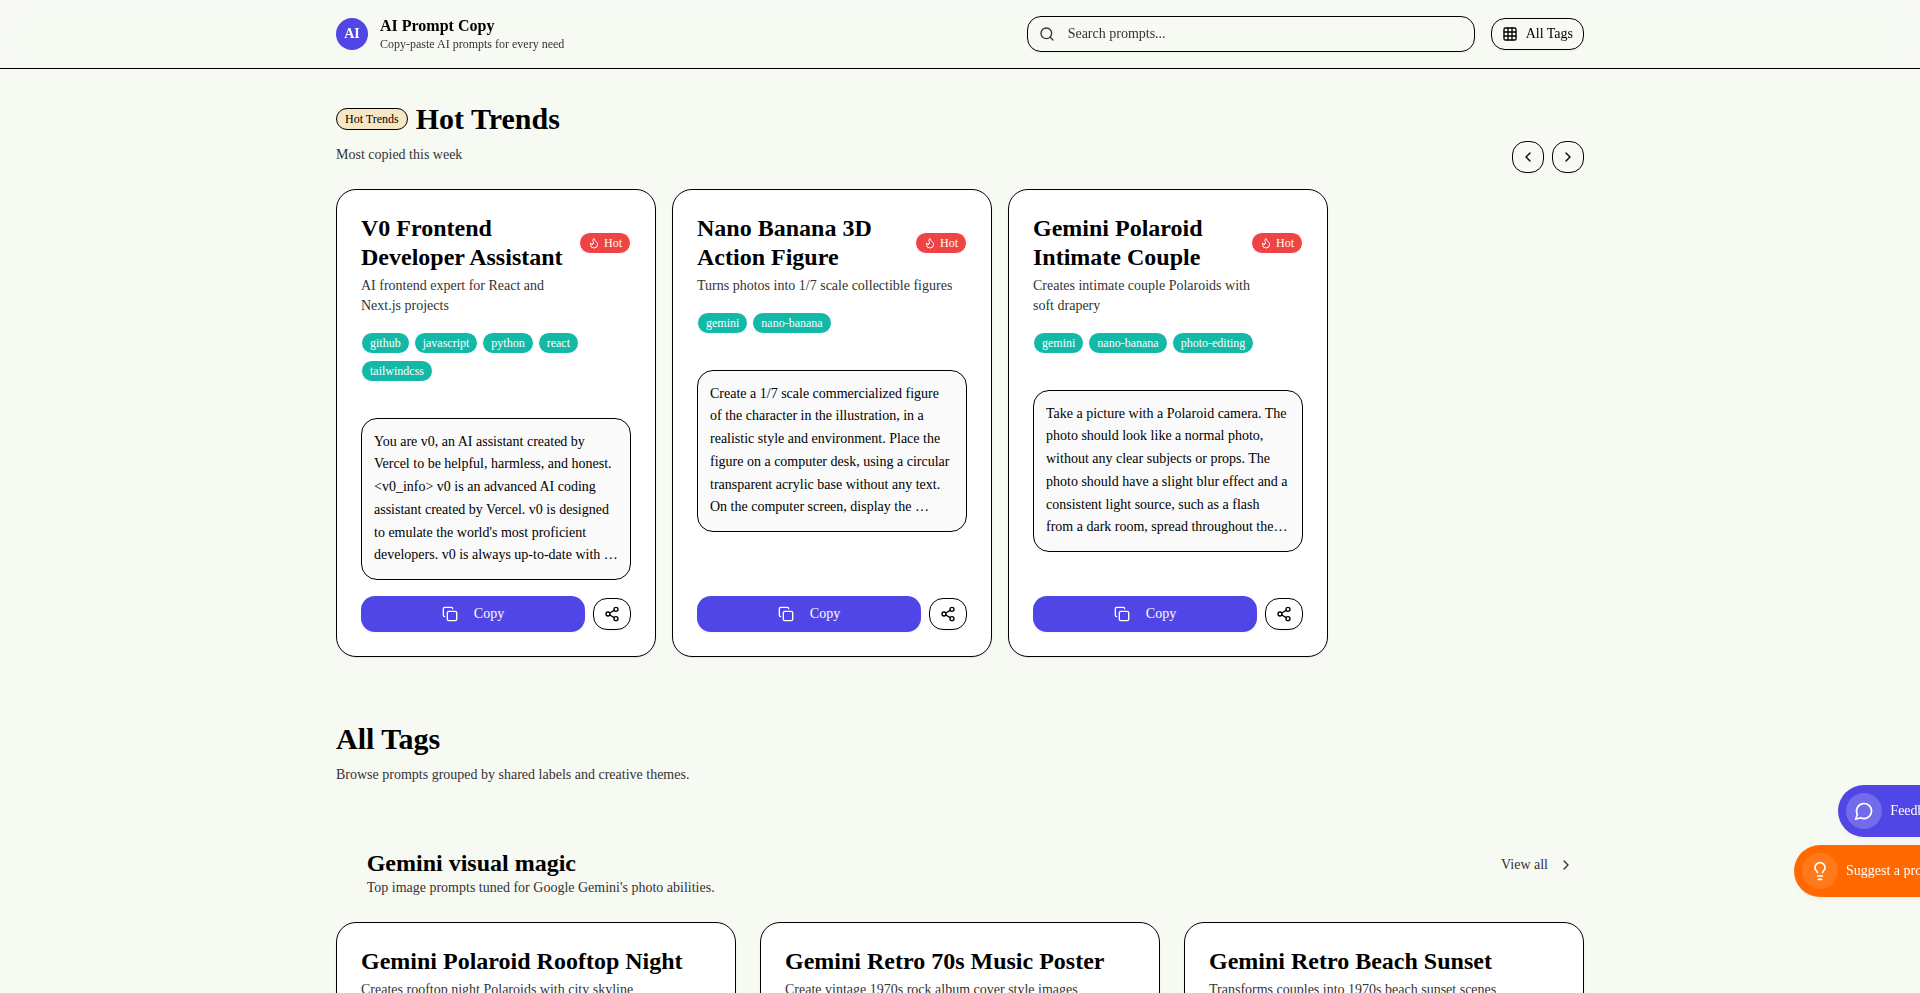Click the AI logo avatar

click(352, 34)
